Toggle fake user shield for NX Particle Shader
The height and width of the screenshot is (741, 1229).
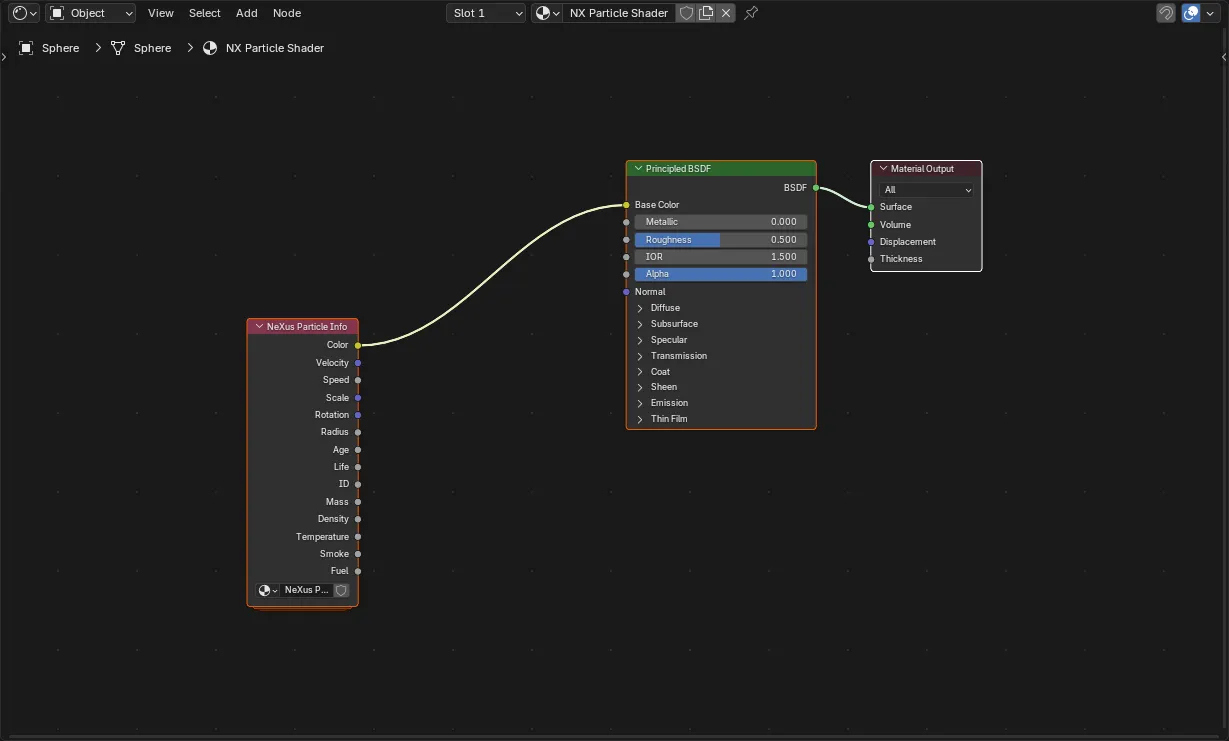[686, 13]
